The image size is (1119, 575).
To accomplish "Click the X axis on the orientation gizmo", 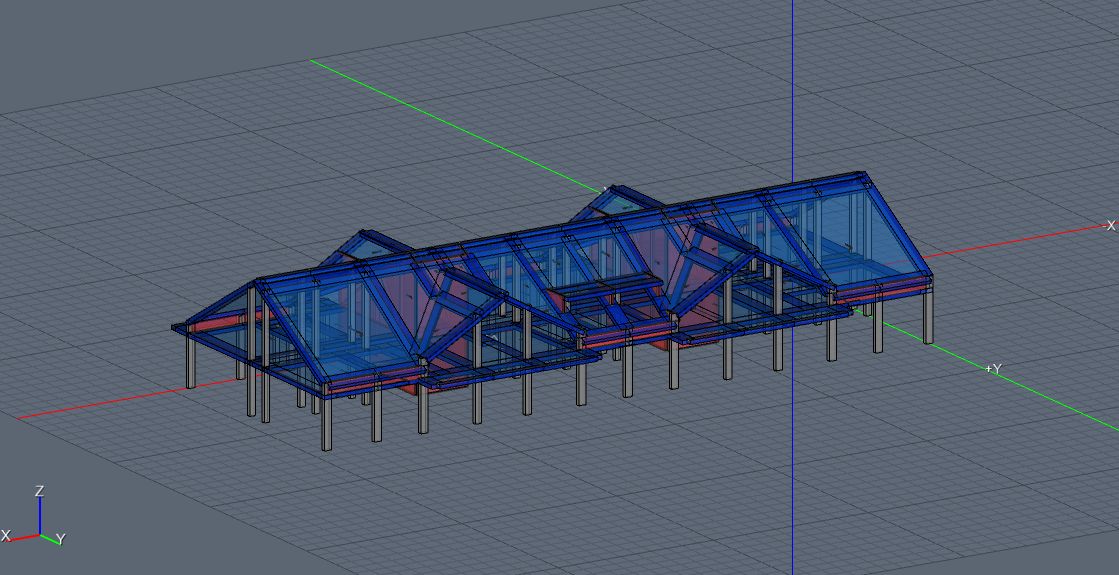I will click(x=20, y=536).
